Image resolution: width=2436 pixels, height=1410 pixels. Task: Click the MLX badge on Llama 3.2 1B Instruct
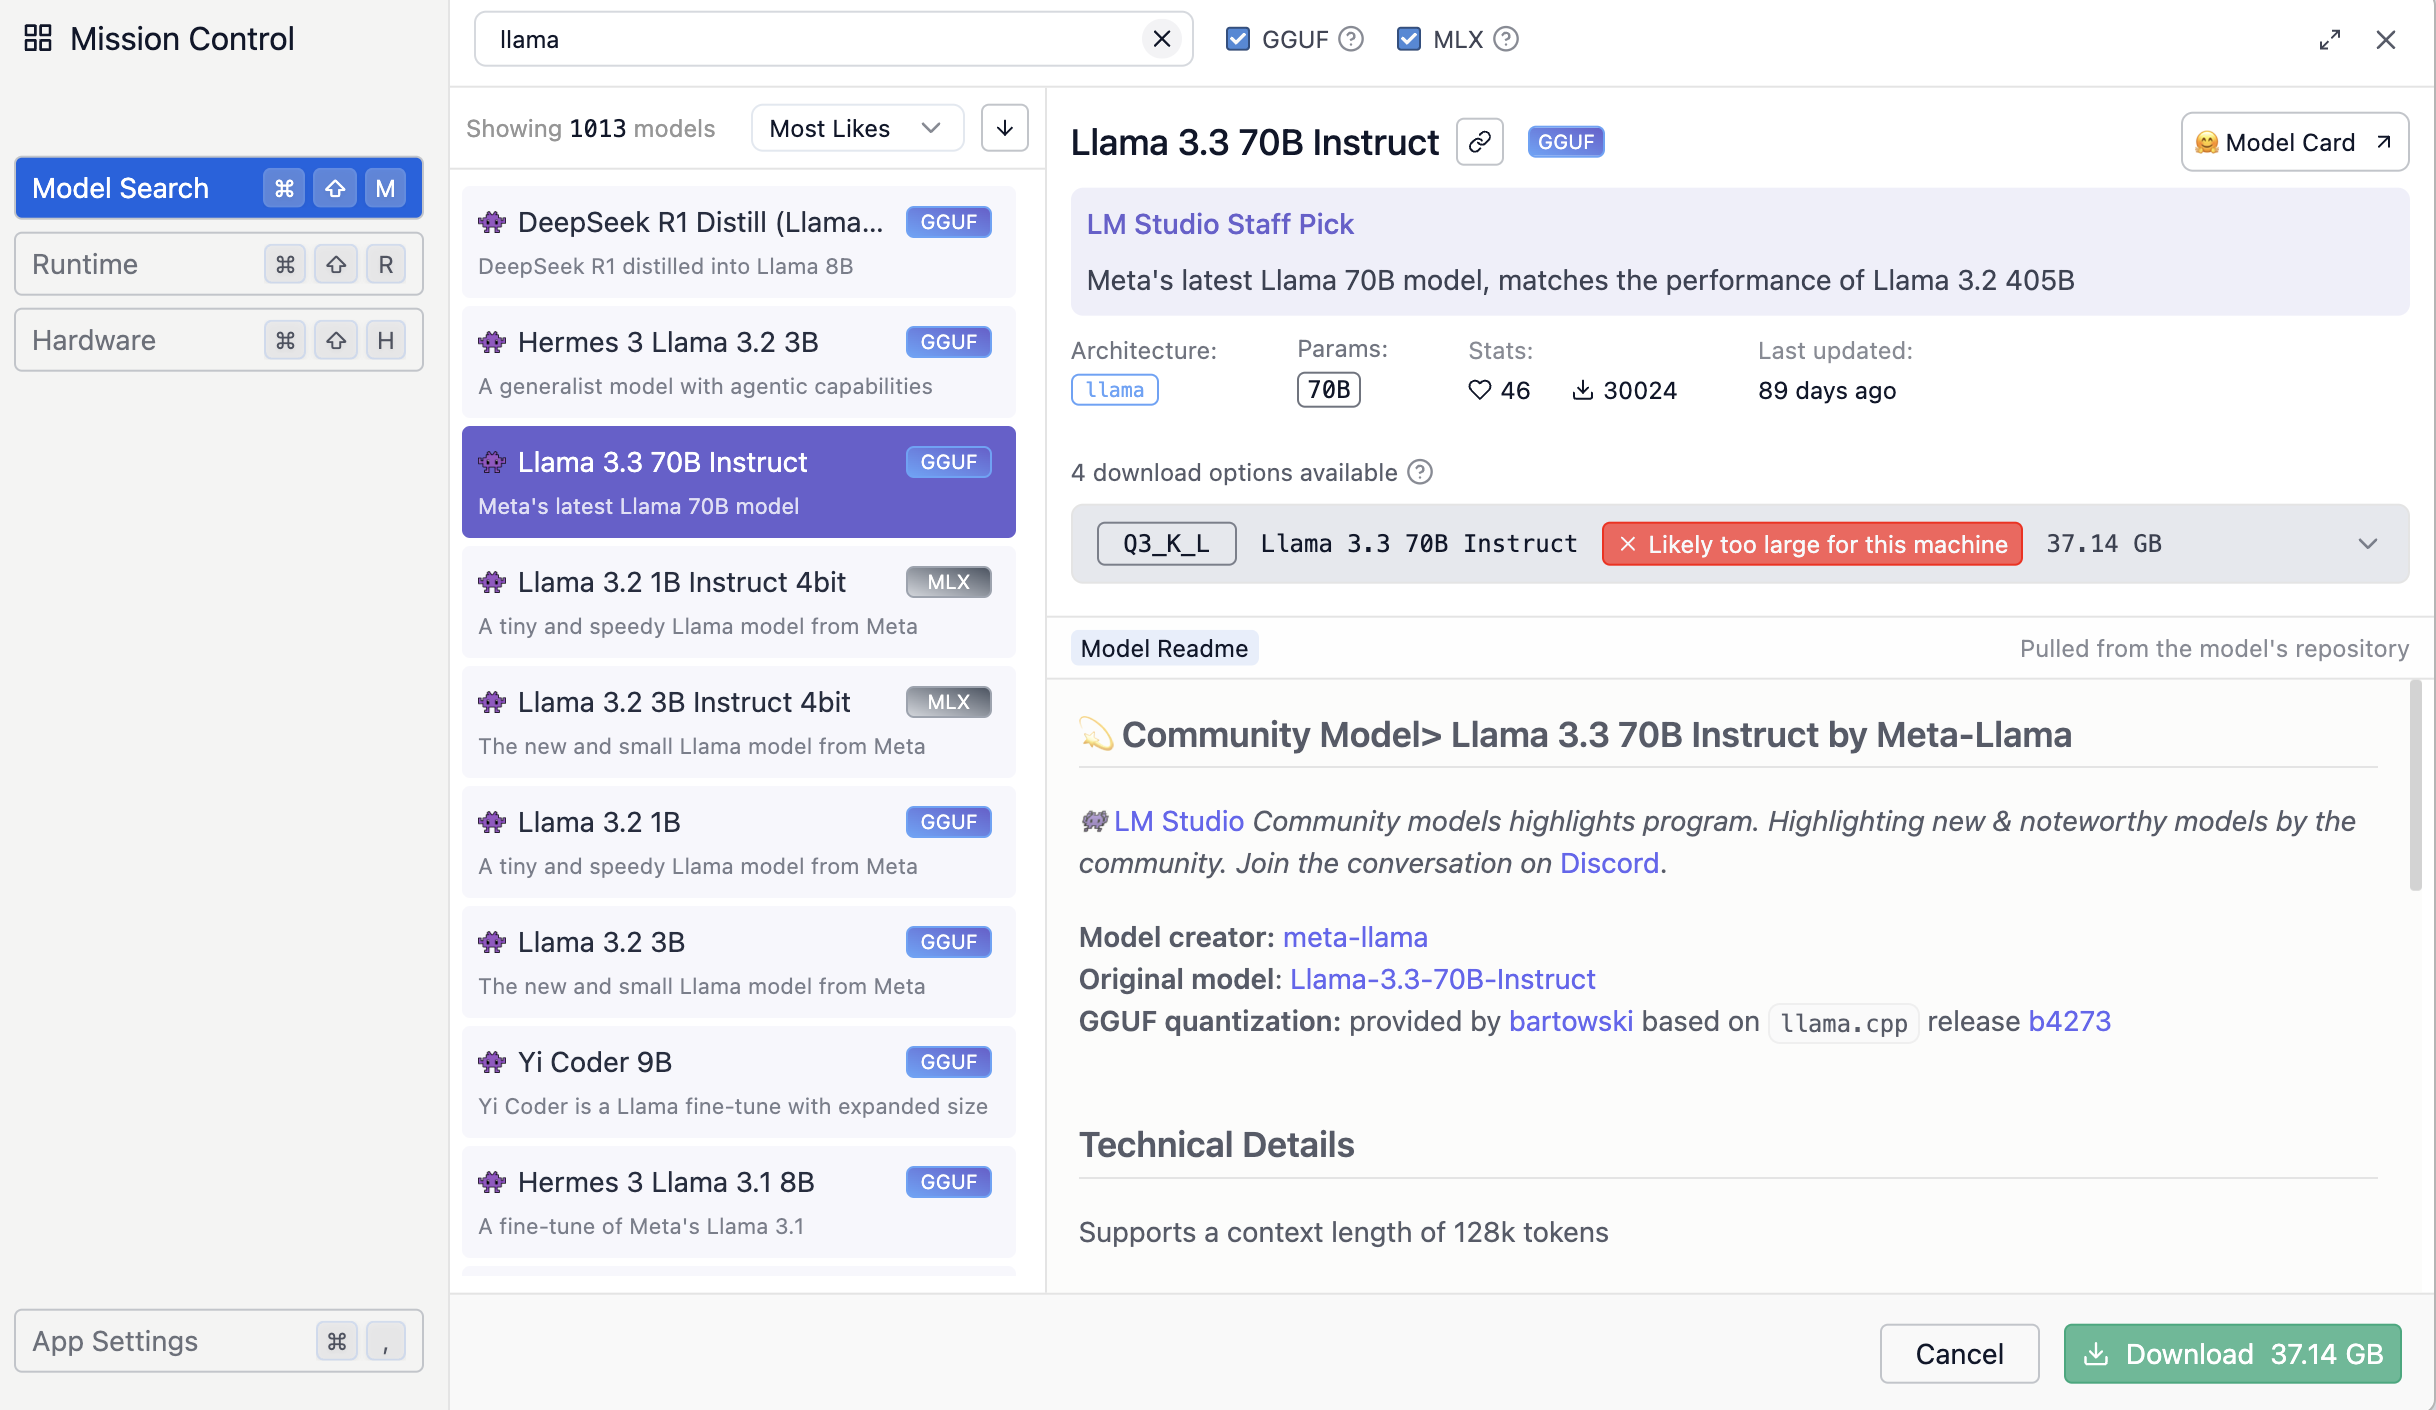point(948,582)
